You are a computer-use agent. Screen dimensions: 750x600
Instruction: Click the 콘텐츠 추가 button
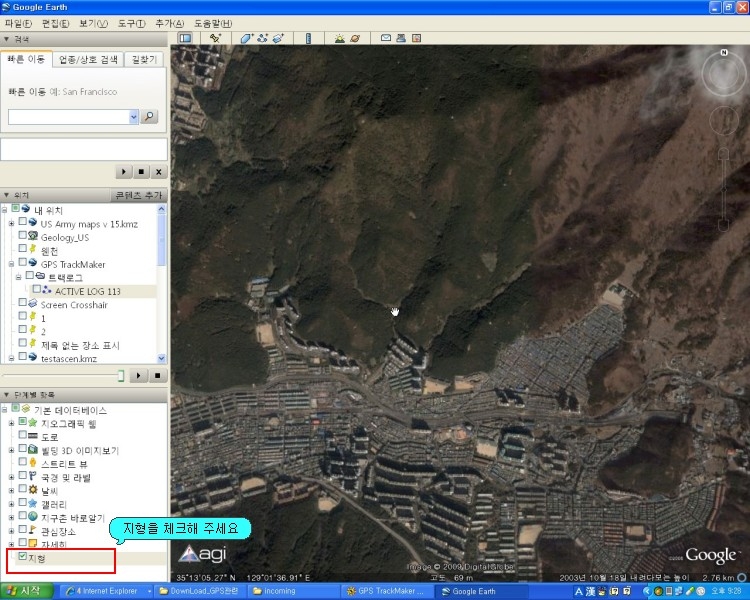(138, 195)
